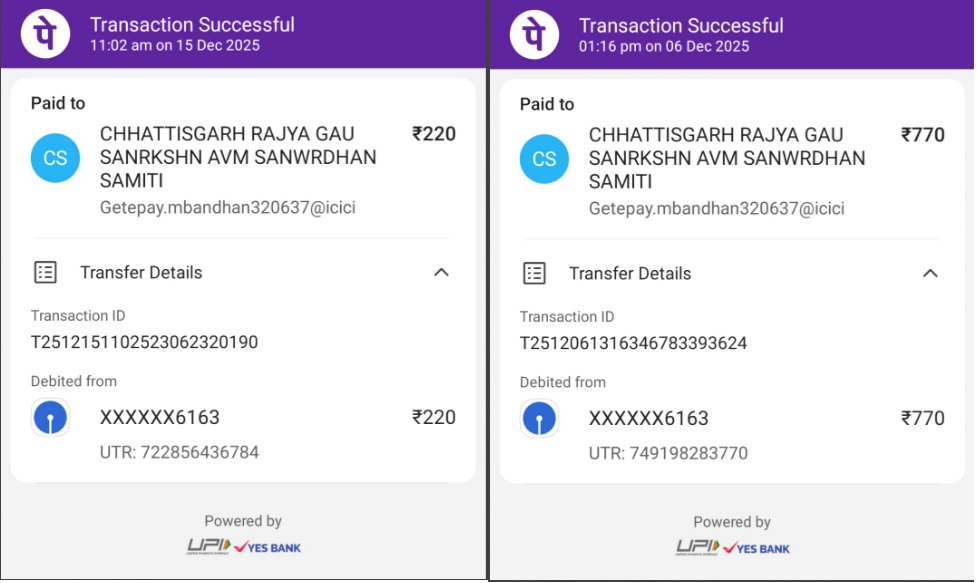This screenshot has width=978, height=583.
Task: Click Transfer Details heading in 15 Dec receipt
Action: point(141,272)
